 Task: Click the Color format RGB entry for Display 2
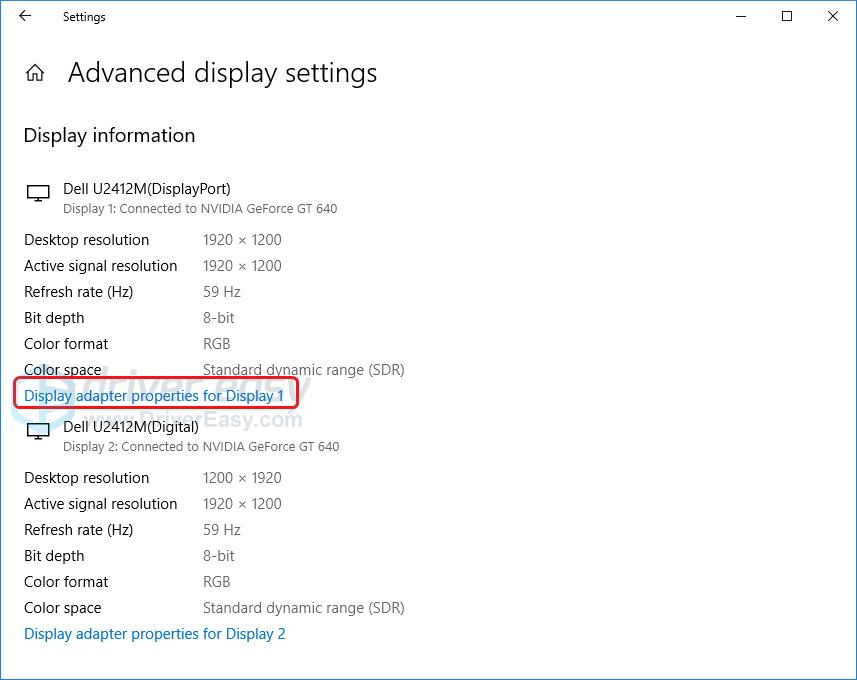coord(217,581)
